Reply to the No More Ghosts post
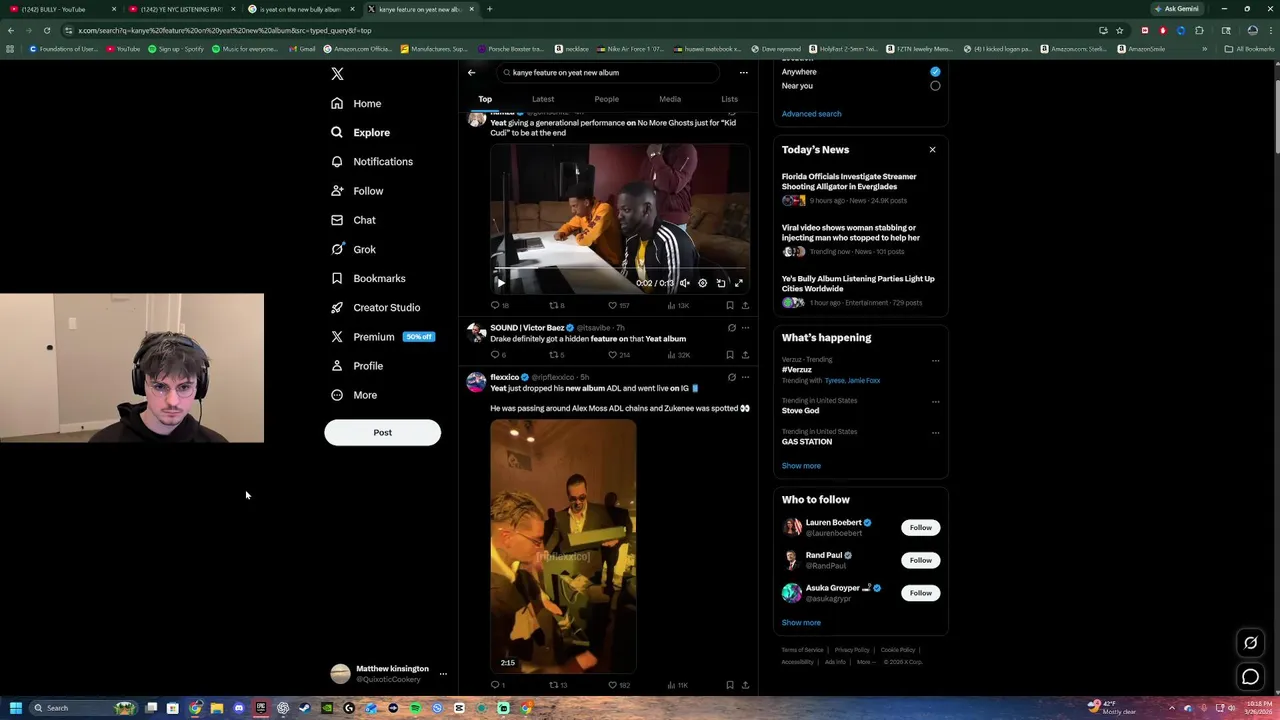Screen dimensions: 1280x720 (x=495, y=305)
